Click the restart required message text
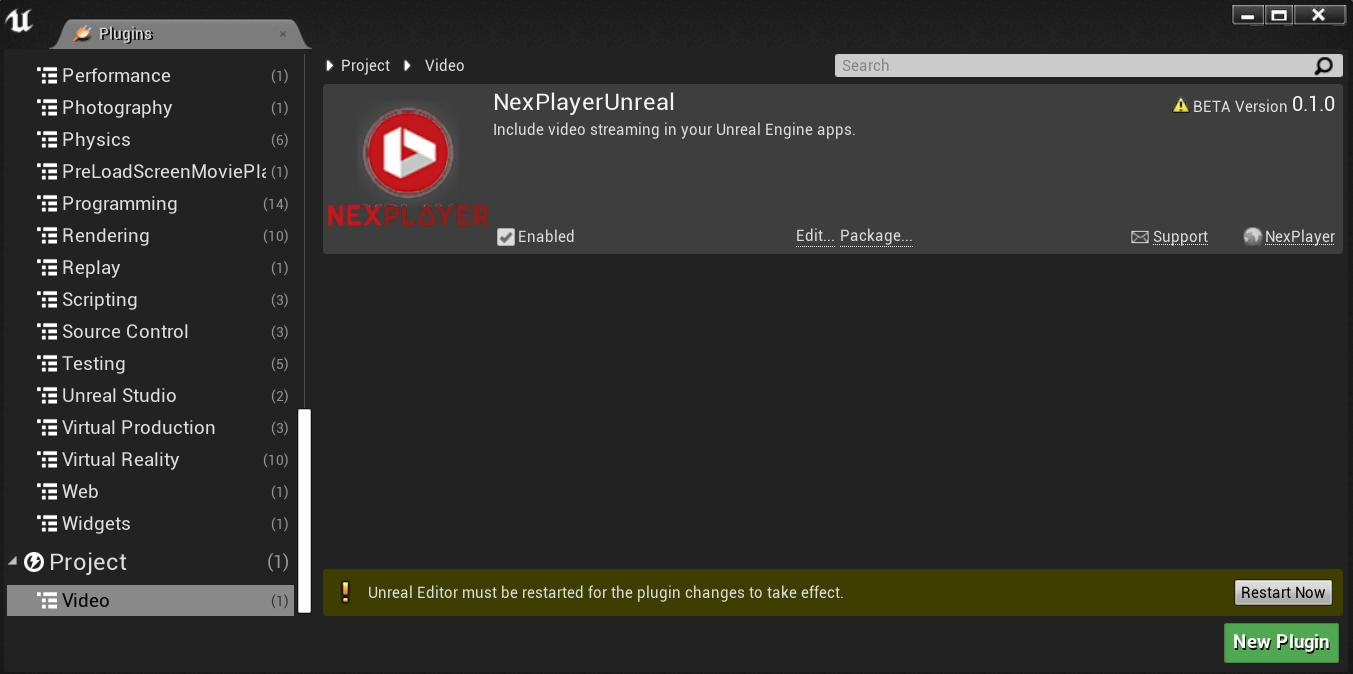Image resolution: width=1353 pixels, height=674 pixels. [x=606, y=593]
